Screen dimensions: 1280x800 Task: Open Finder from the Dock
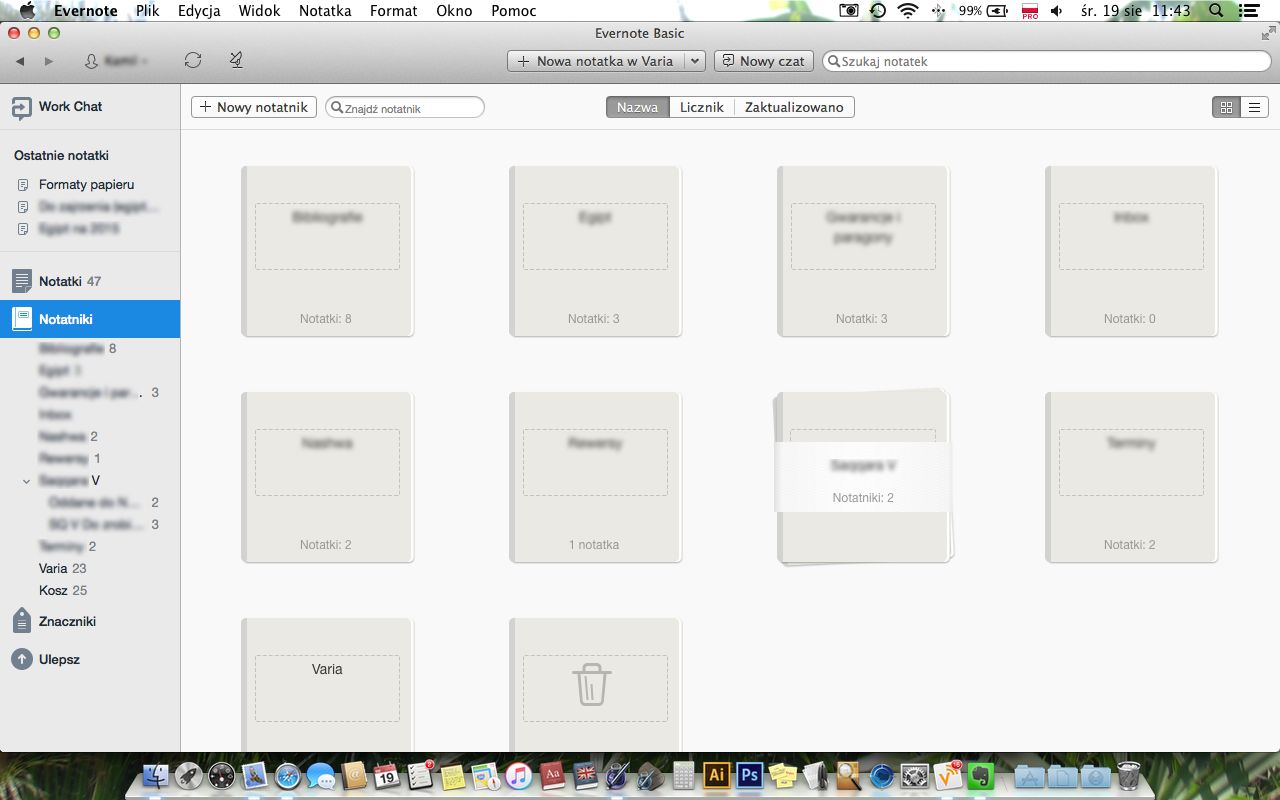point(156,776)
